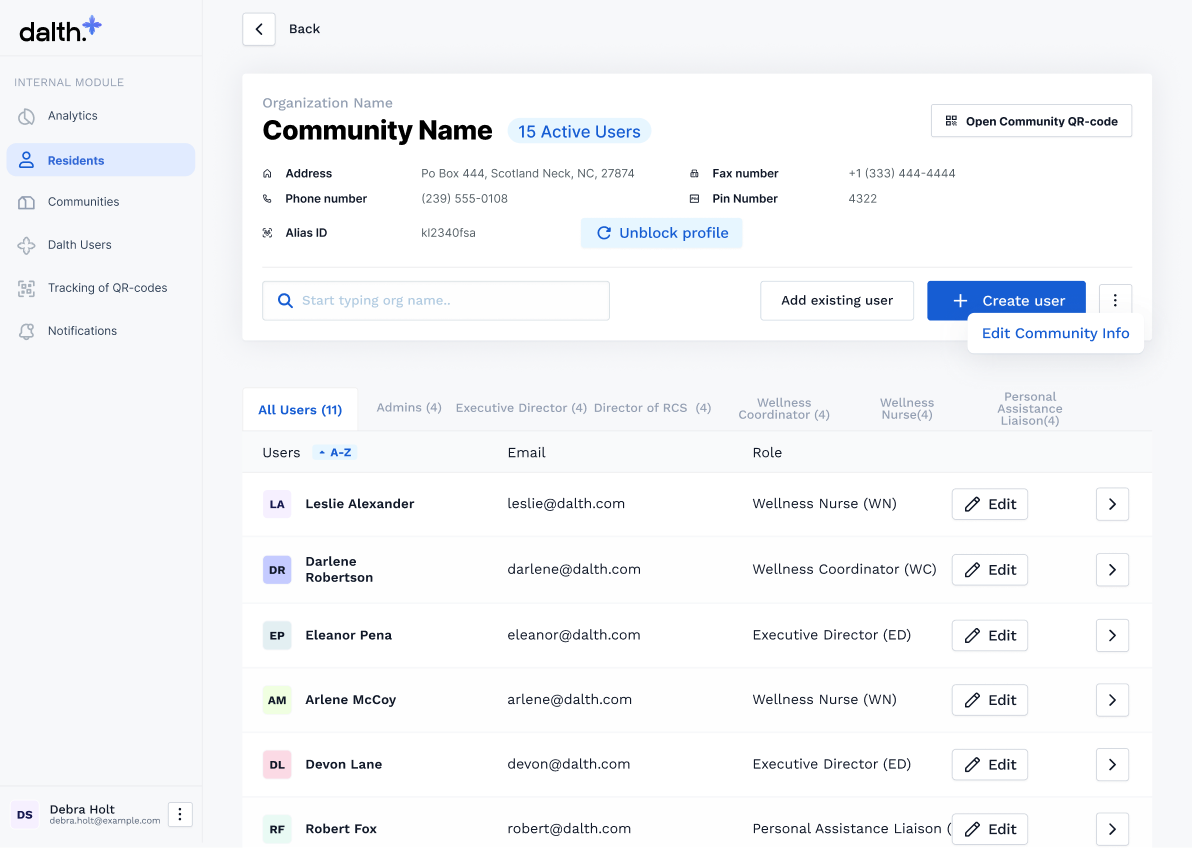Expand Devon Lane's details chevron
Screen dimensions: 1192x848
(x=1112, y=765)
